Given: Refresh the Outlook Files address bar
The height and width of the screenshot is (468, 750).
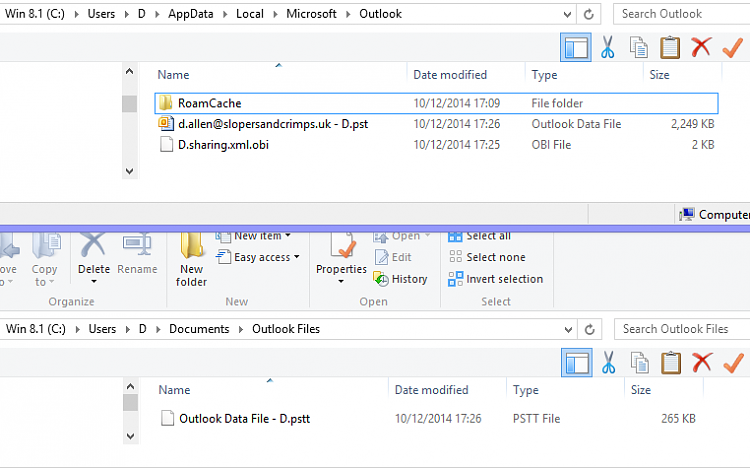Looking at the screenshot, I should pos(590,330).
